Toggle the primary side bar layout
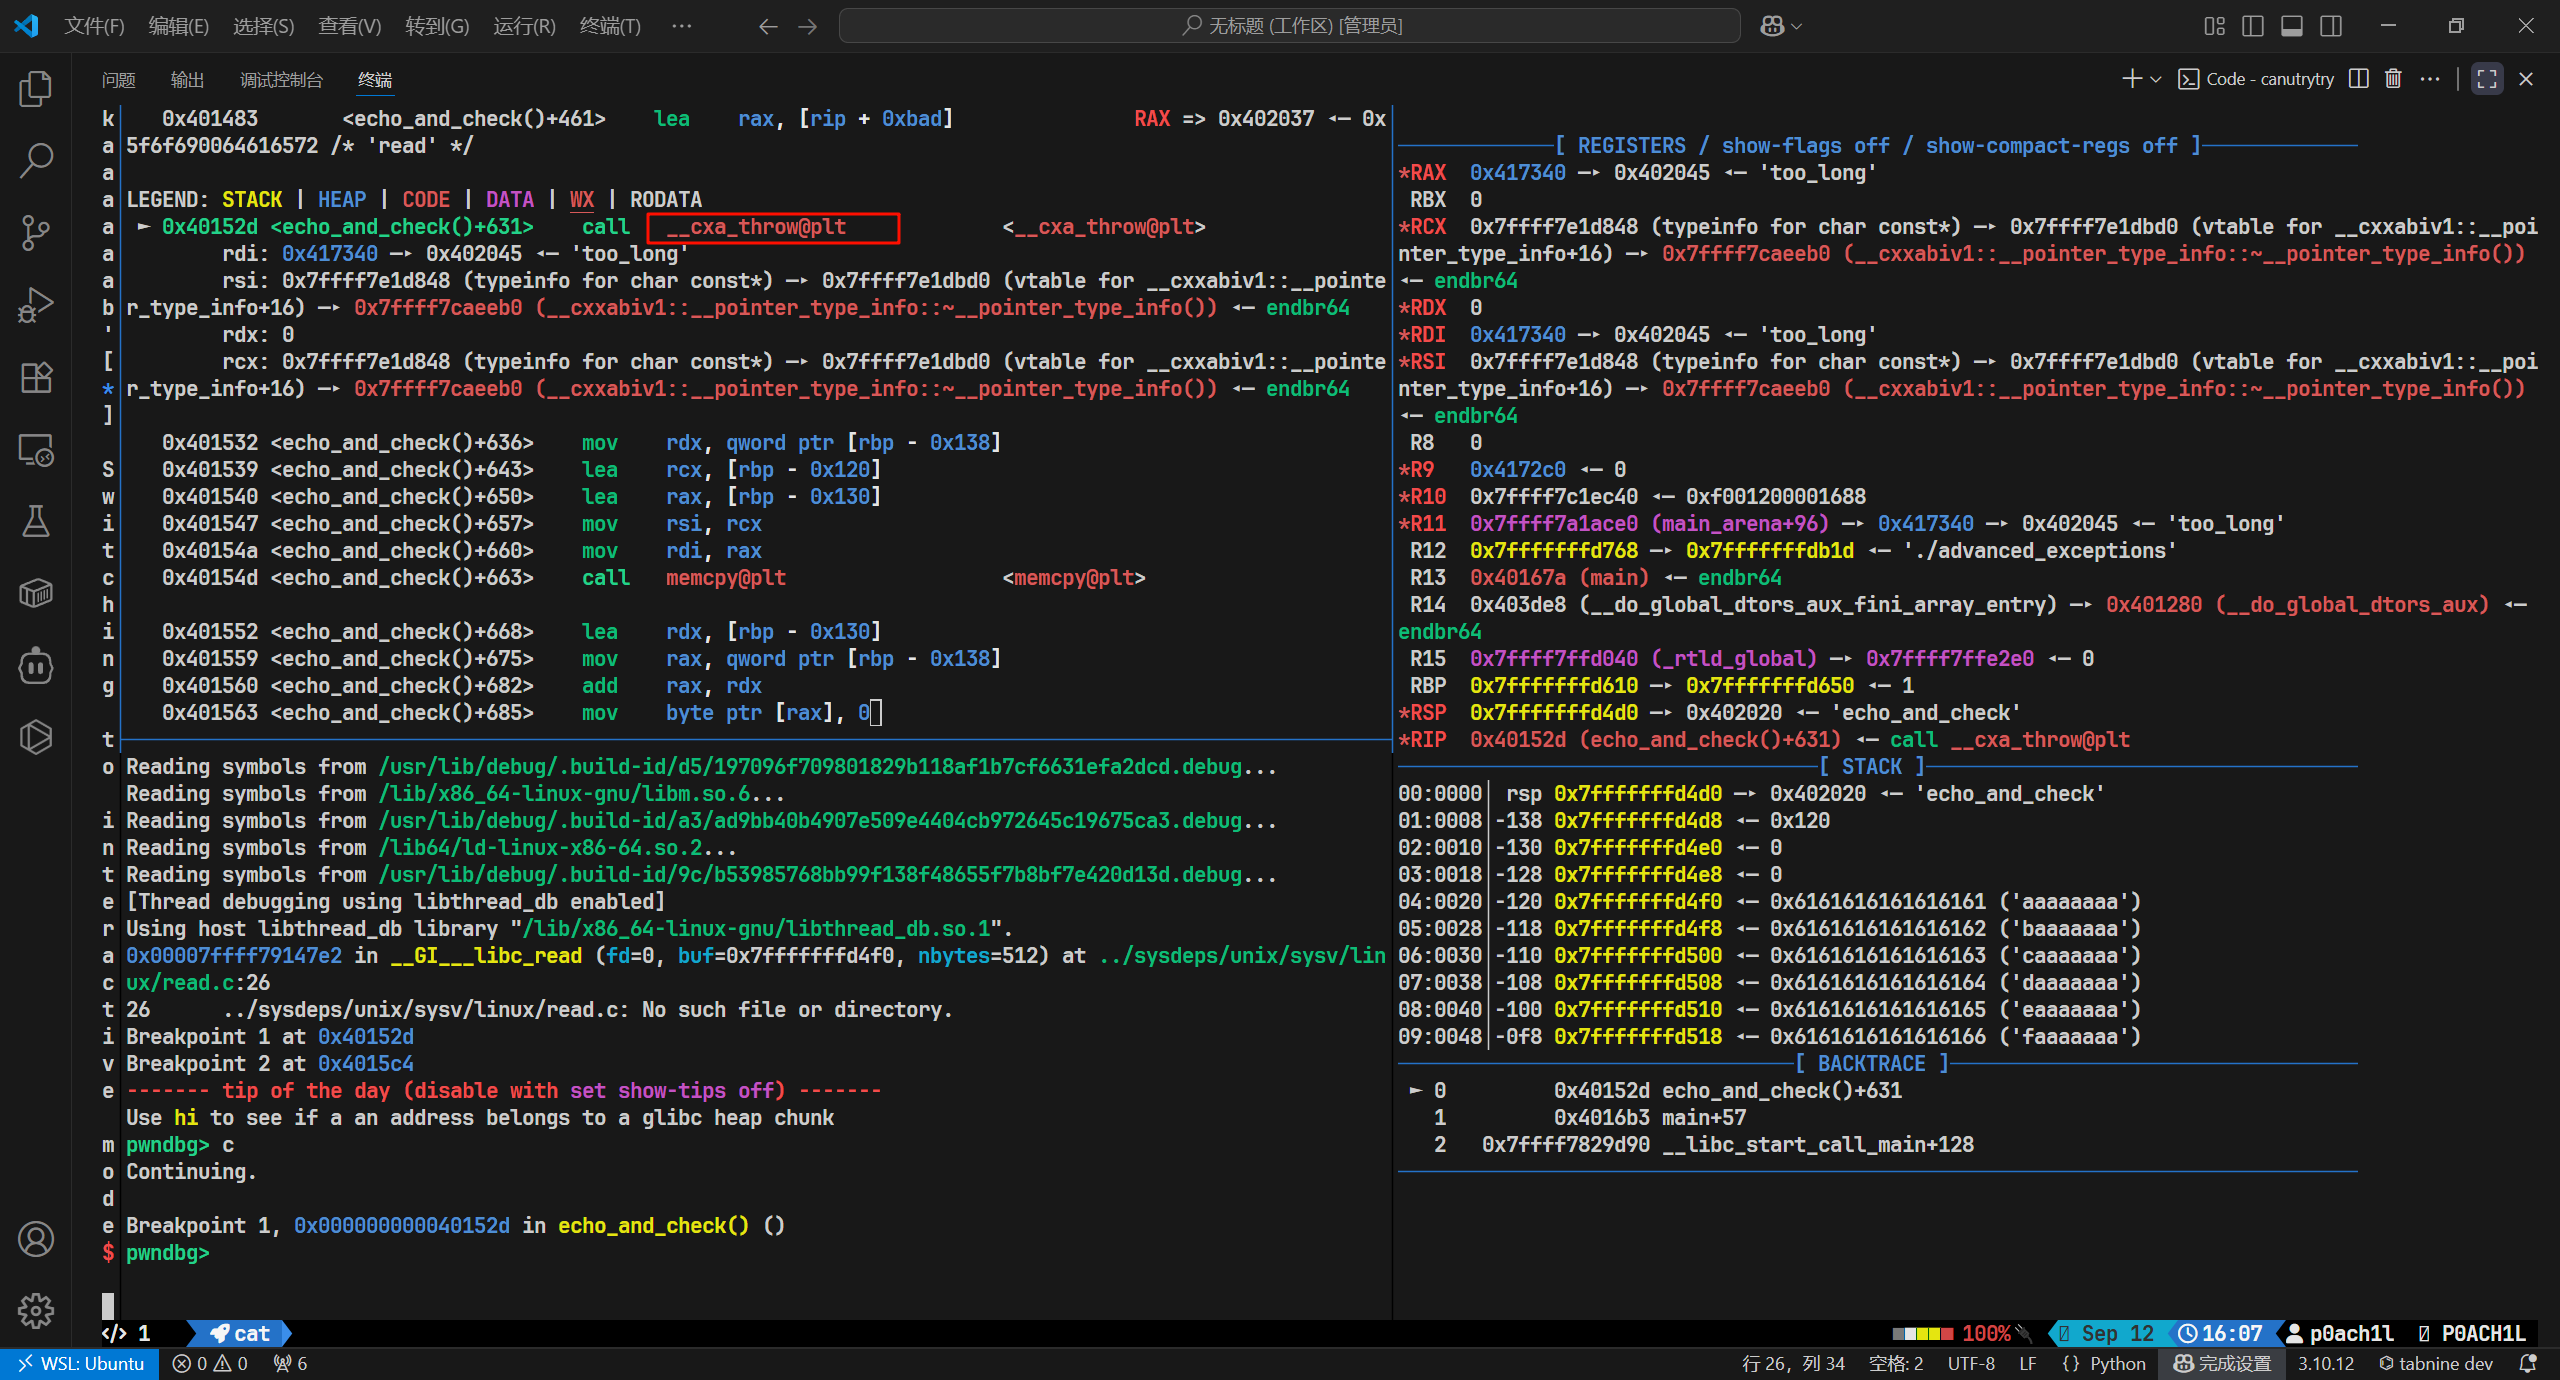This screenshot has width=2560, height=1380. pos(2253,26)
